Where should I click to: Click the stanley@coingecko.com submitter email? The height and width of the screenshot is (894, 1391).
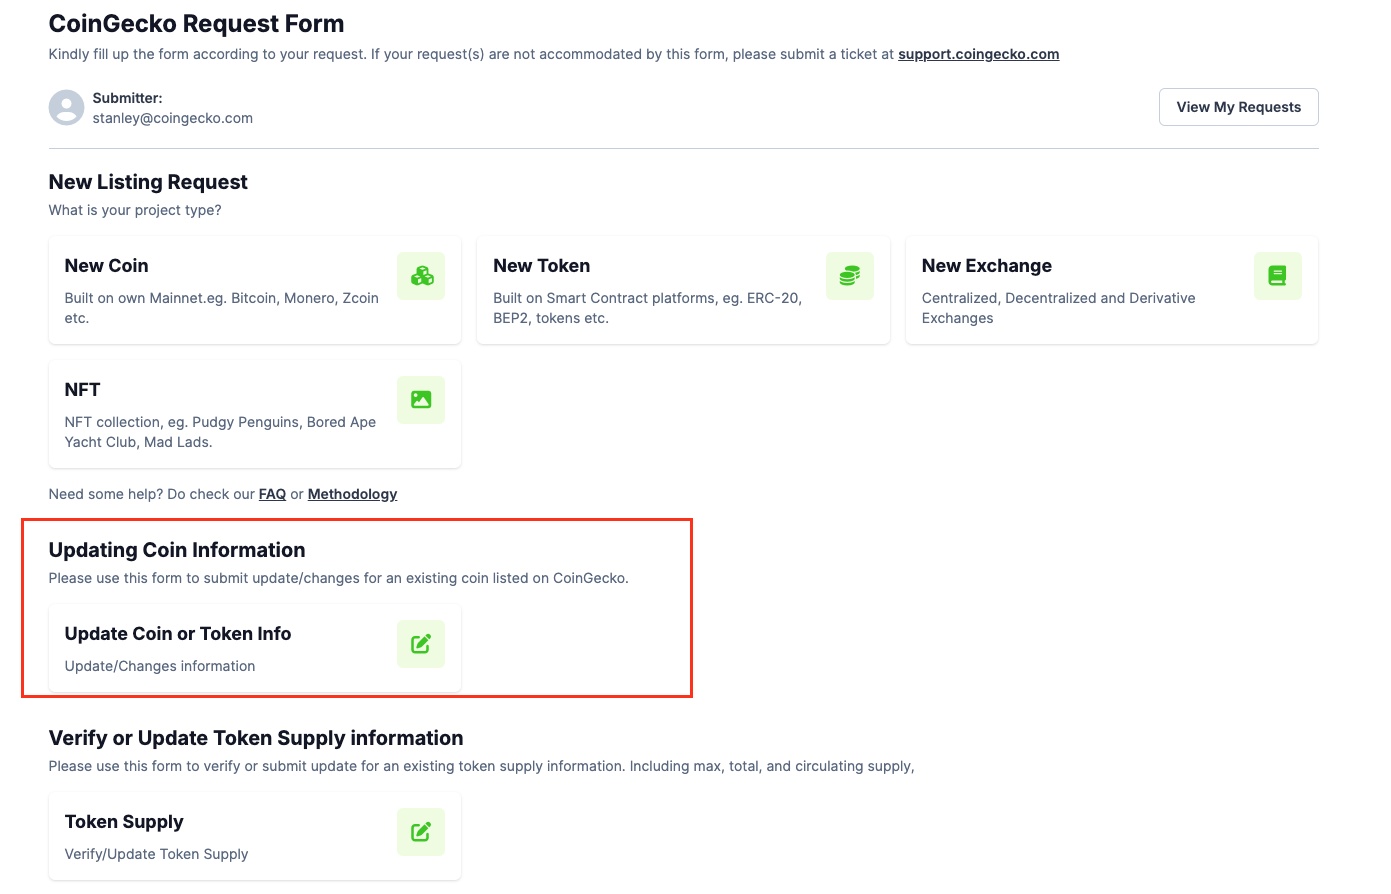click(173, 118)
